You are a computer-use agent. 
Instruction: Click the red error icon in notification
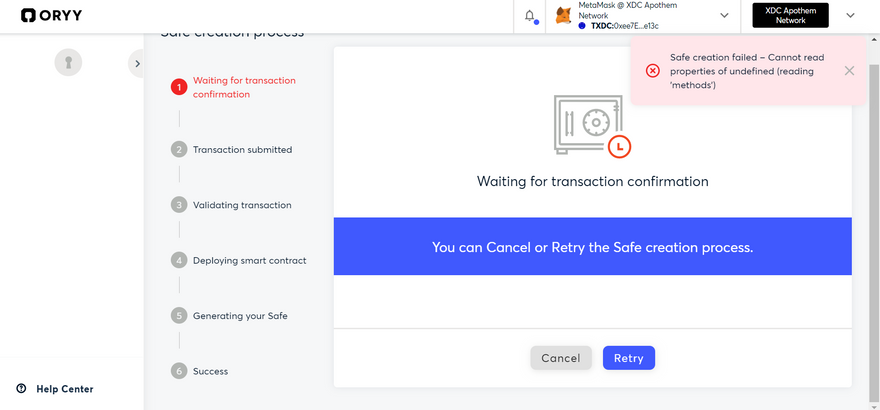(652, 71)
